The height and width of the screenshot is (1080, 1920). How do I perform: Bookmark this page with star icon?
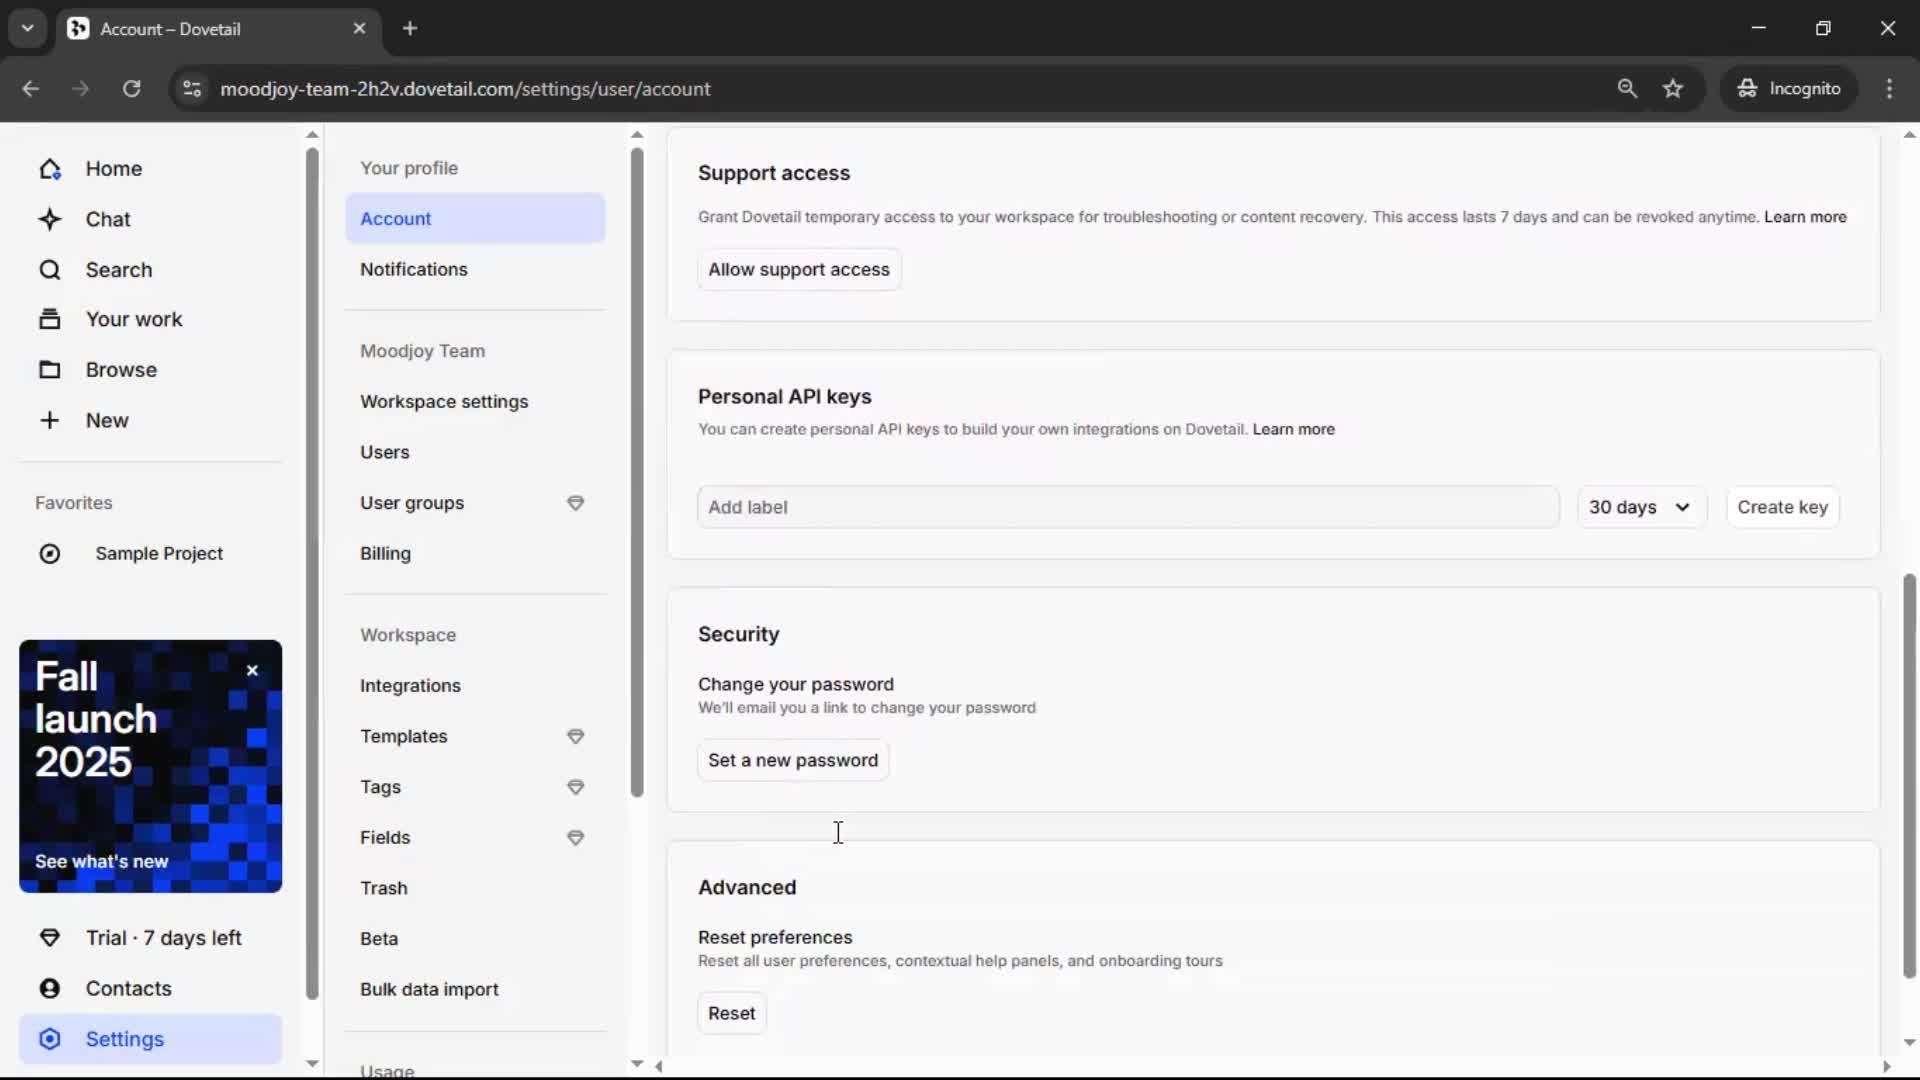(1673, 88)
